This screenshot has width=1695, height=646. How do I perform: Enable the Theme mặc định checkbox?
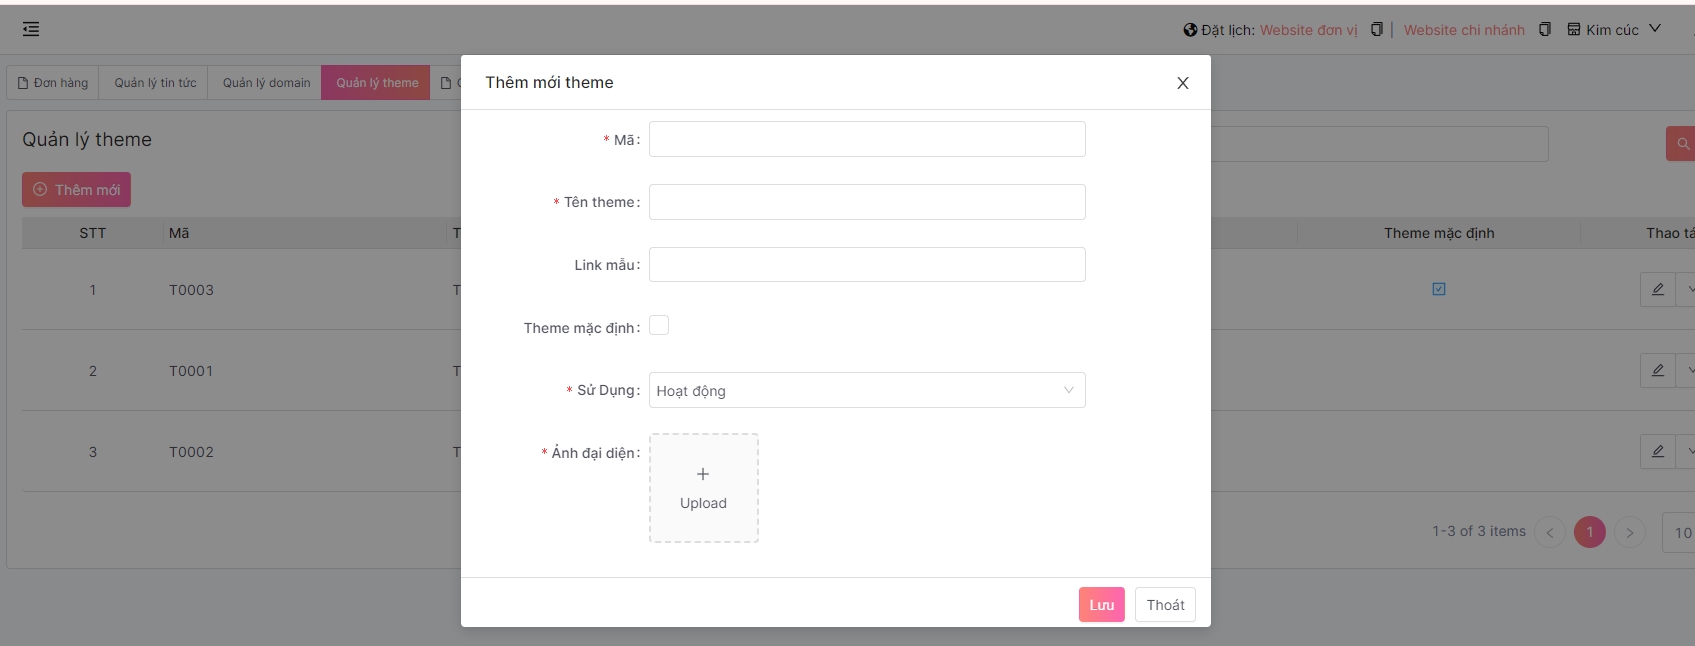tap(659, 326)
